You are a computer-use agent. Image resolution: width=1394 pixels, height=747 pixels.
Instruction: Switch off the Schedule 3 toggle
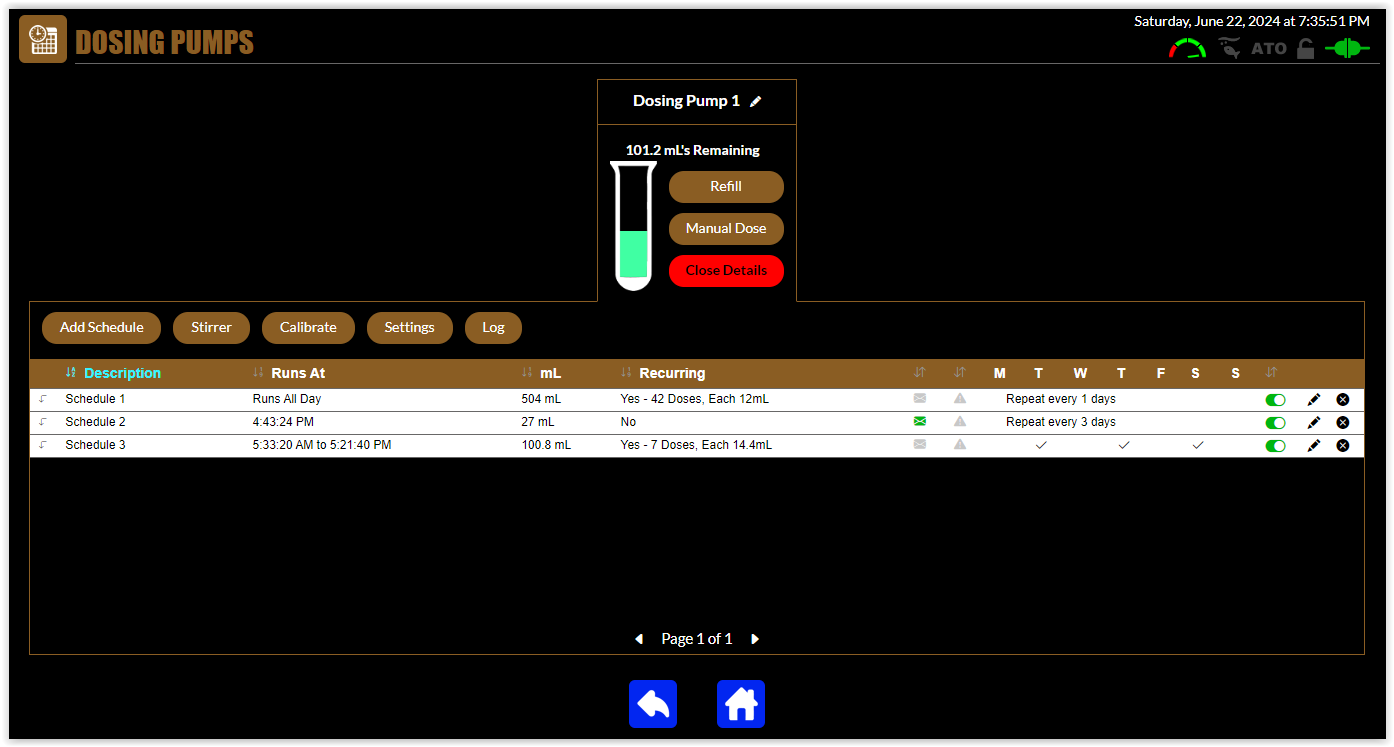pos(1275,445)
